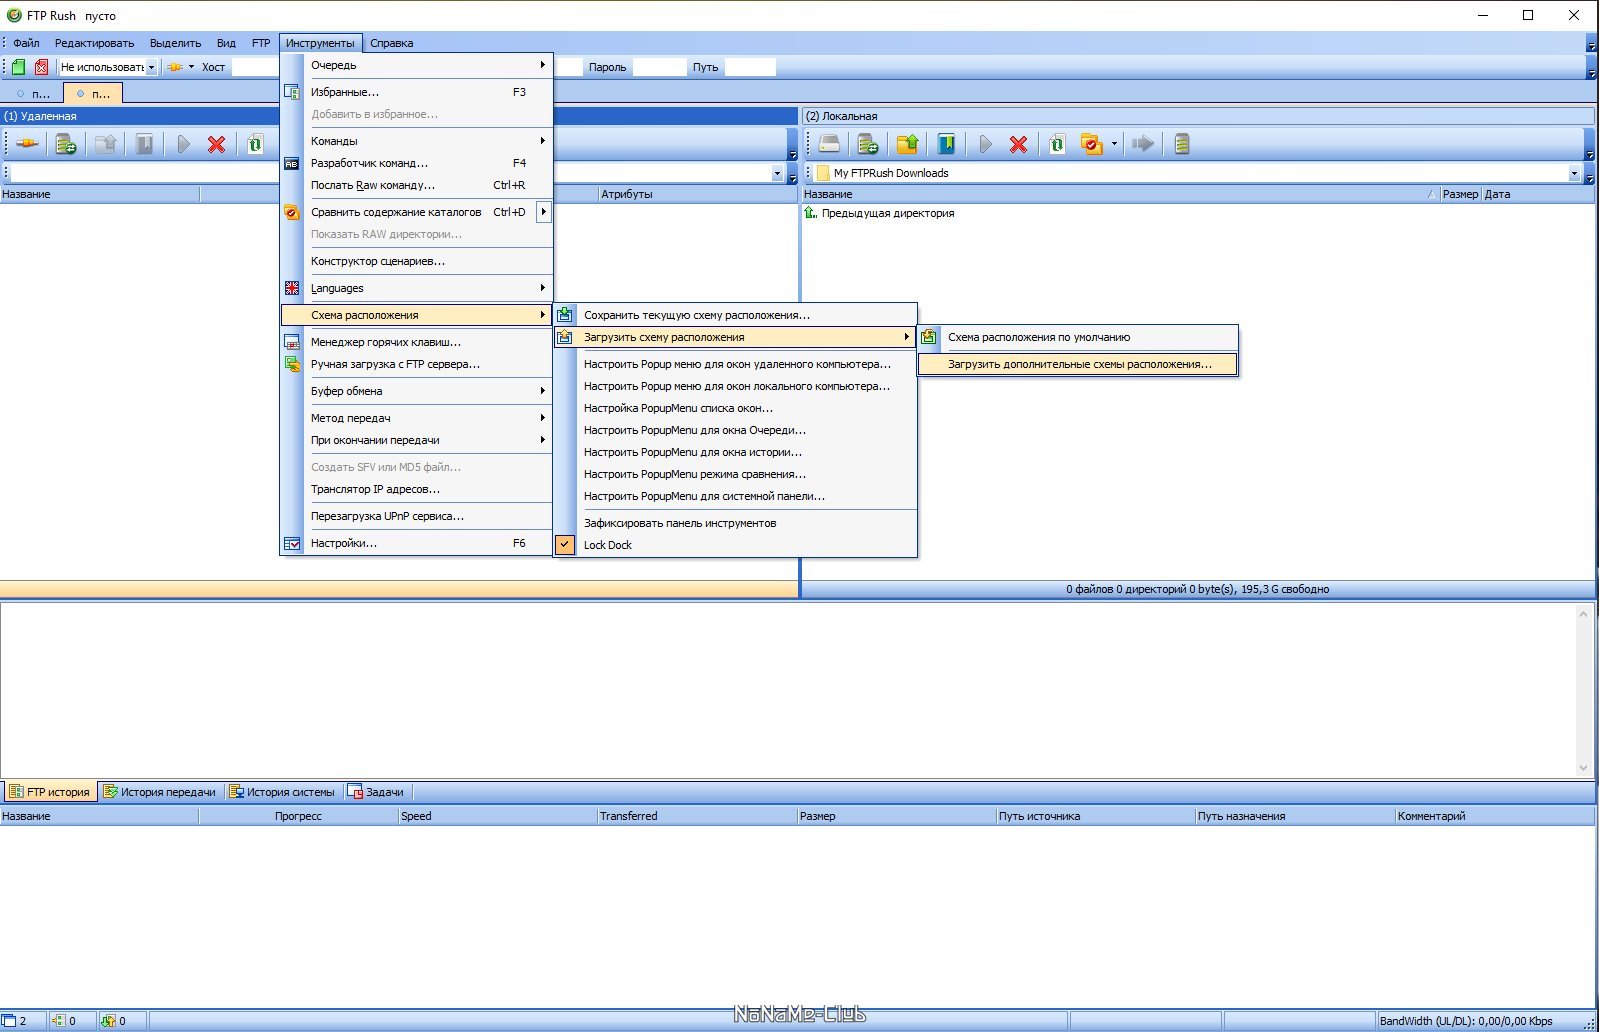Expand the Очередь submenu
Viewport: 1599px width, 1032px height.
[416, 65]
